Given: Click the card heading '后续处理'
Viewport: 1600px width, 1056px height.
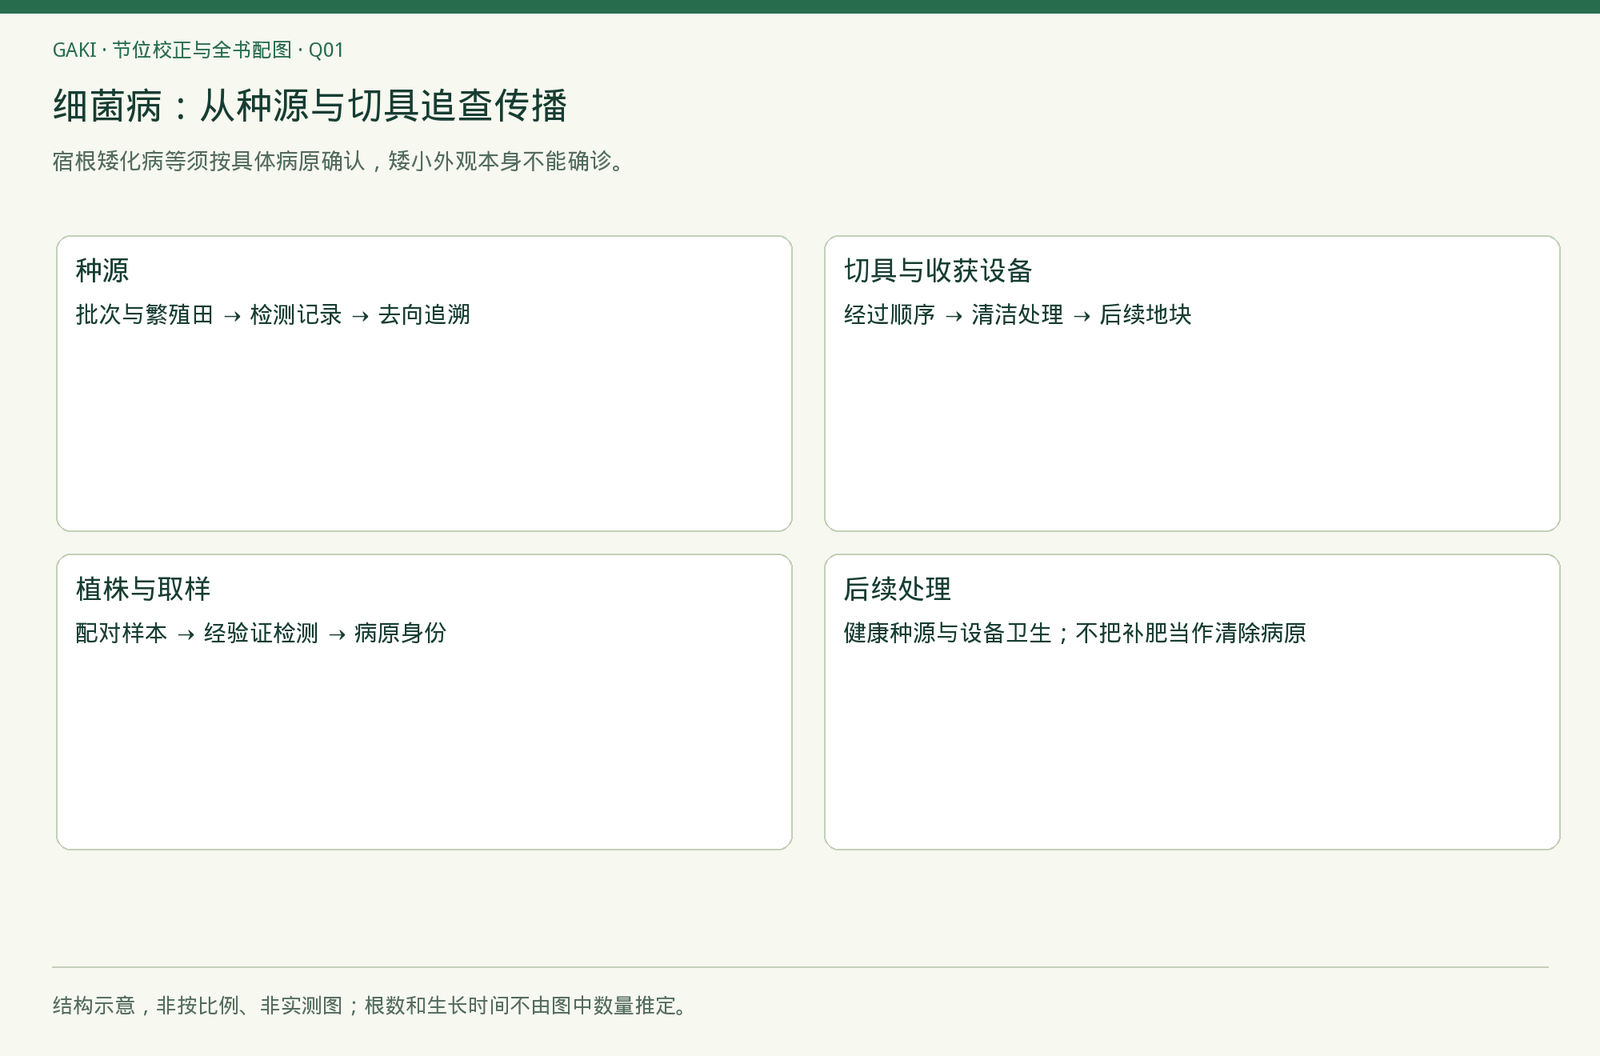Looking at the screenshot, I should [897, 589].
